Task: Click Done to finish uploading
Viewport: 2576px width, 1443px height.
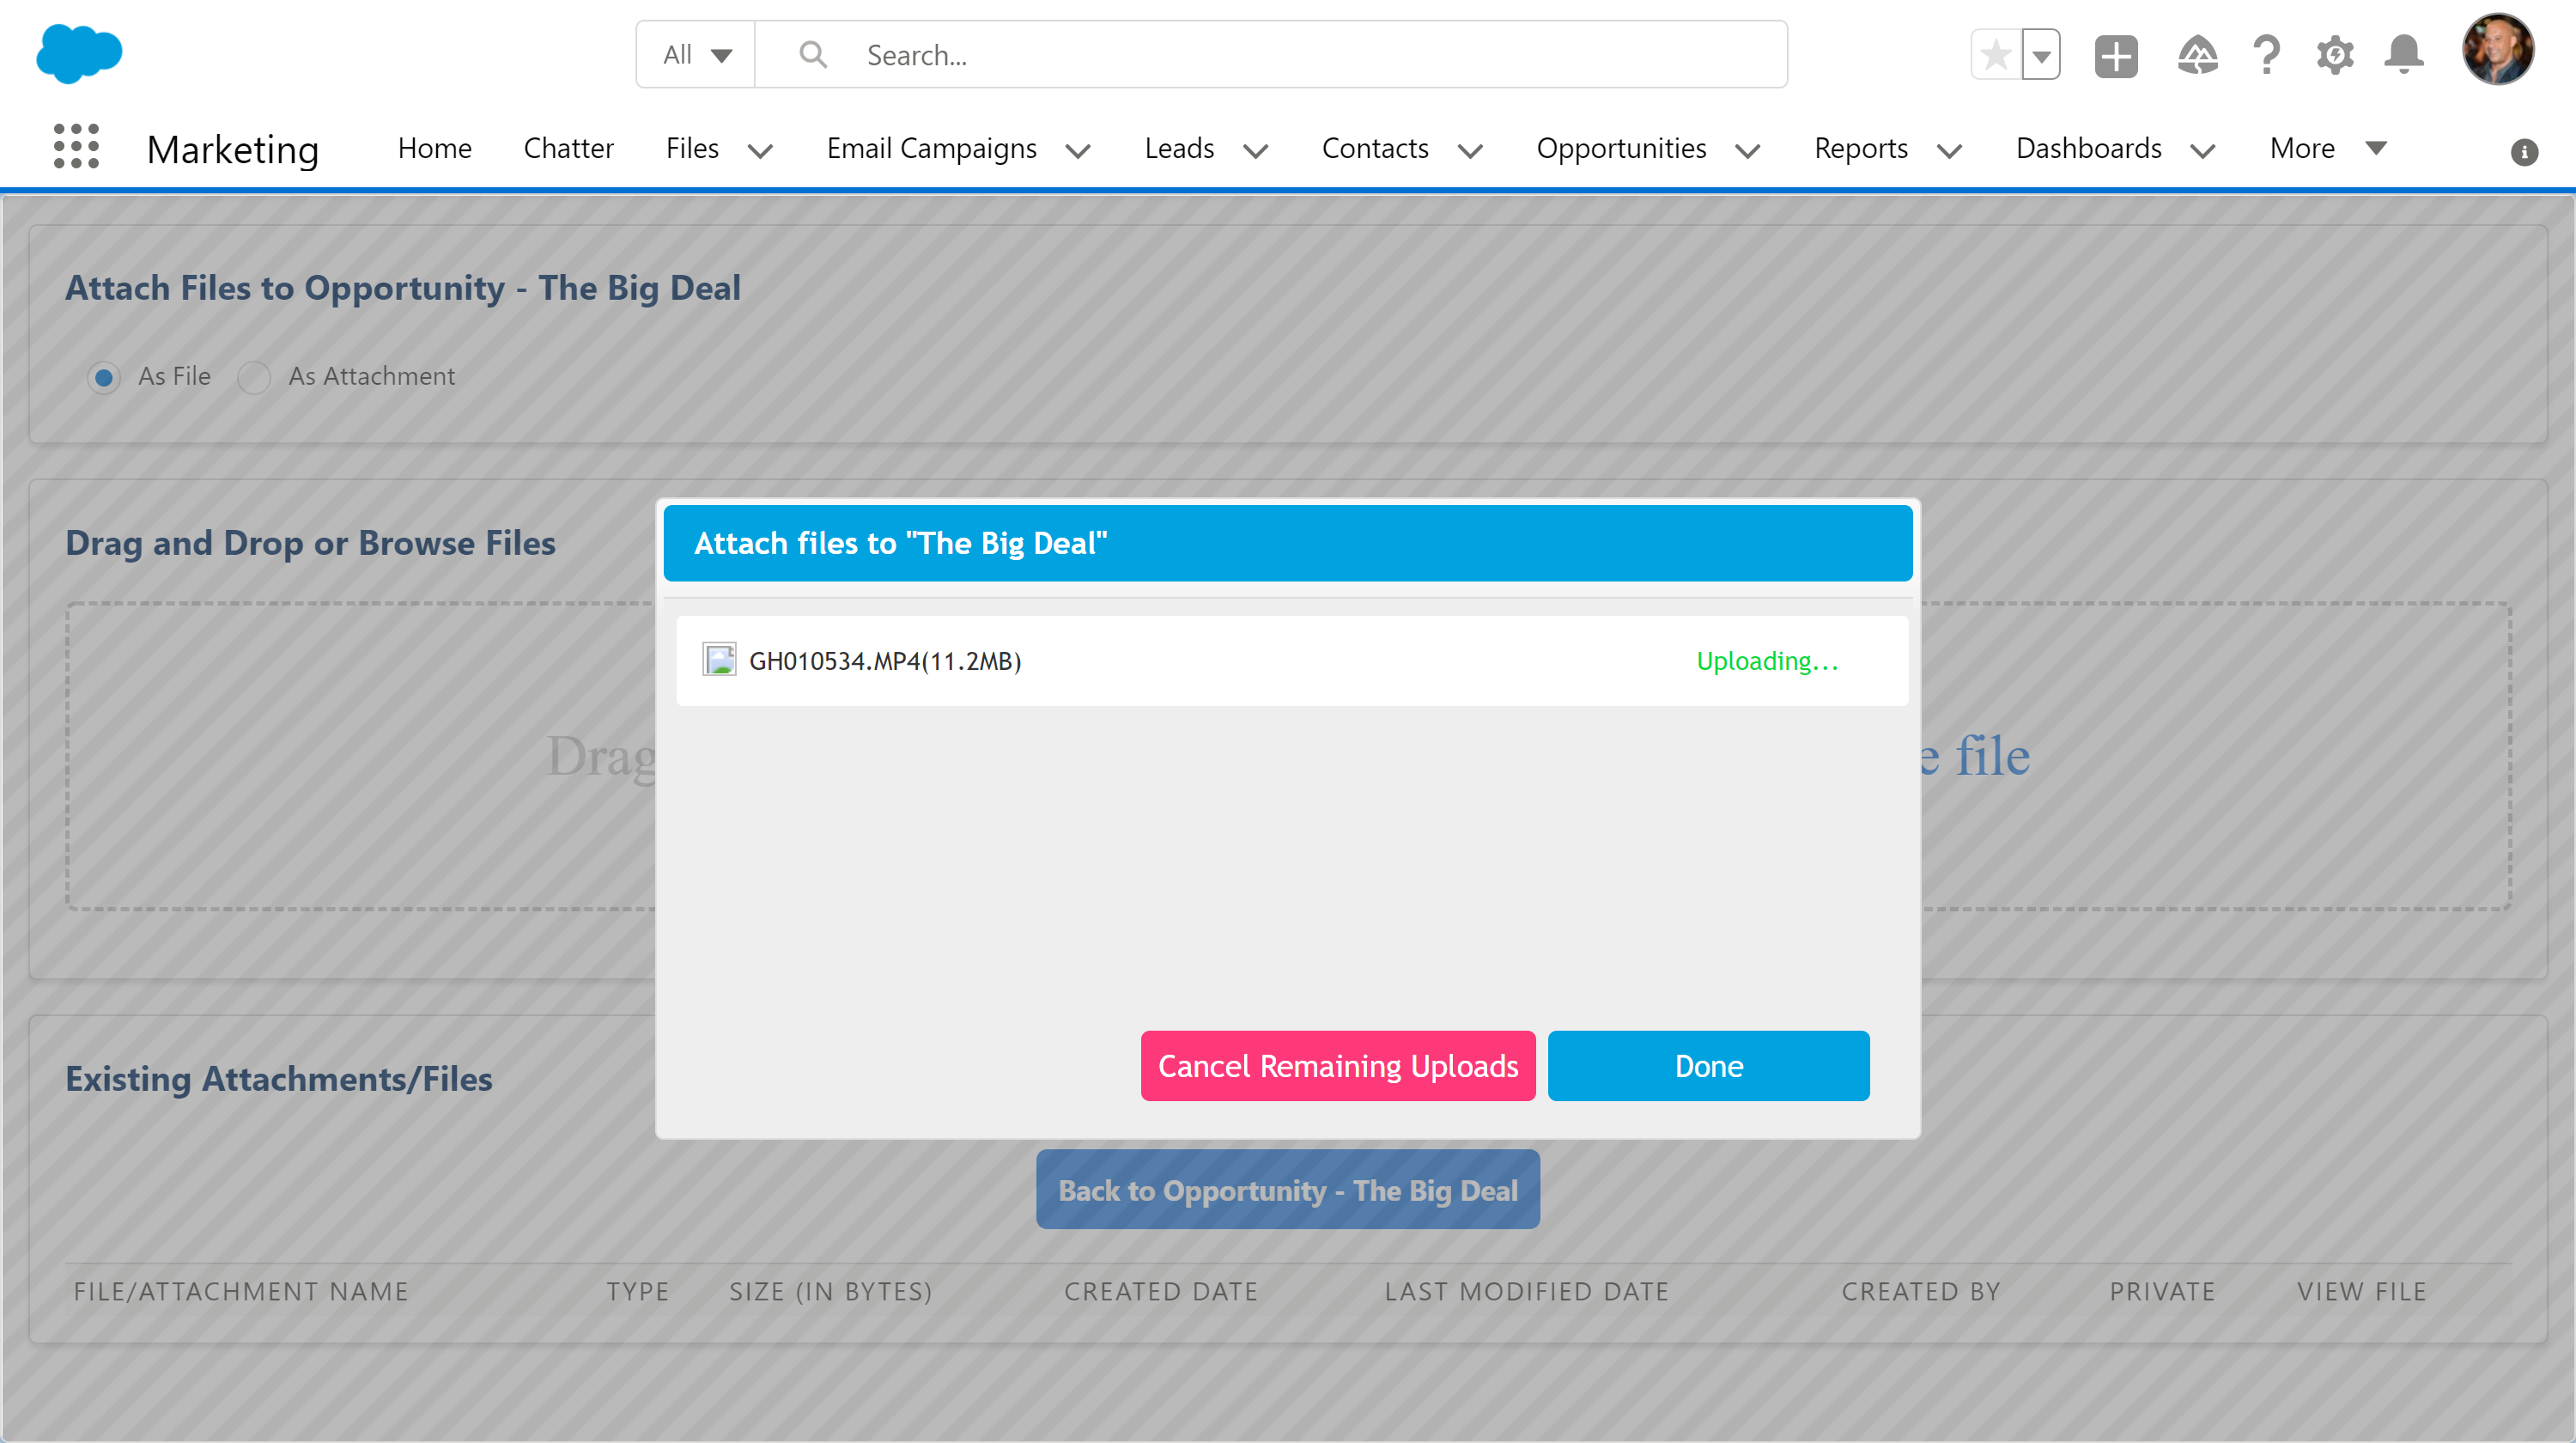Action: [x=1708, y=1065]
